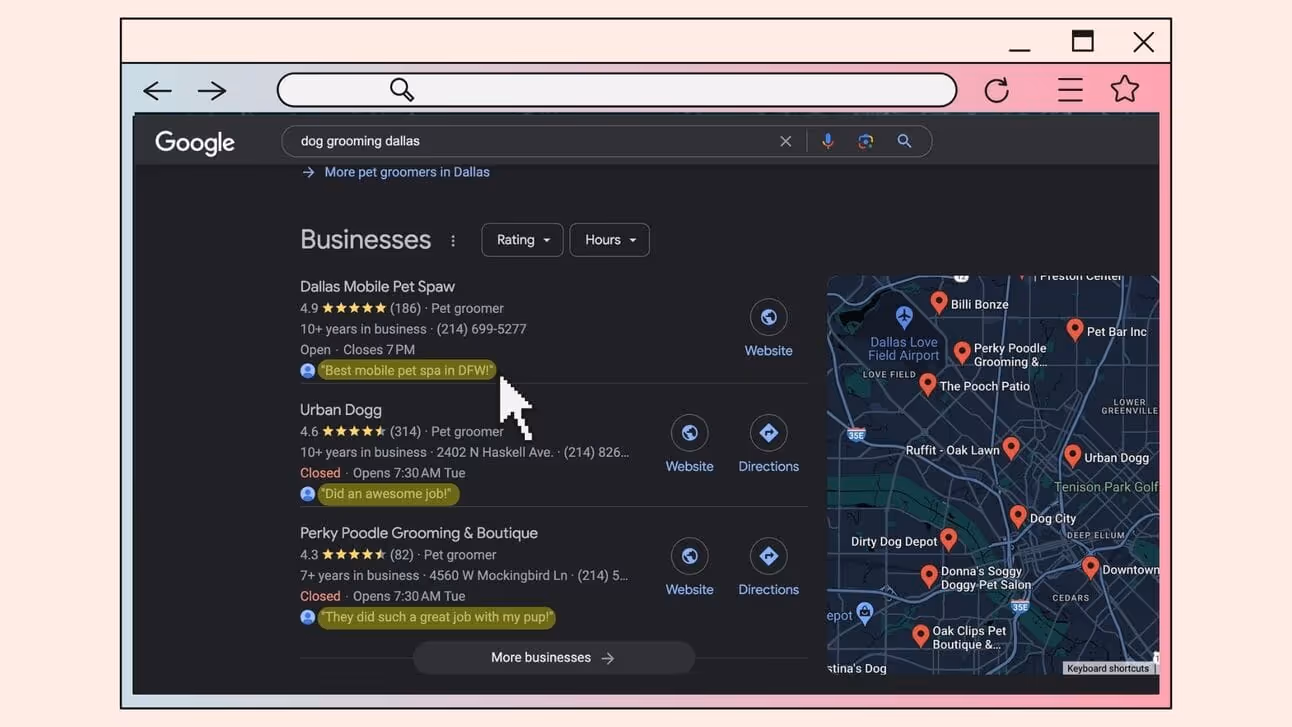This screenshot has width=1292, height=727.
Task: Click phone number (214) 699-5277
Action: (x=482, y=329)
